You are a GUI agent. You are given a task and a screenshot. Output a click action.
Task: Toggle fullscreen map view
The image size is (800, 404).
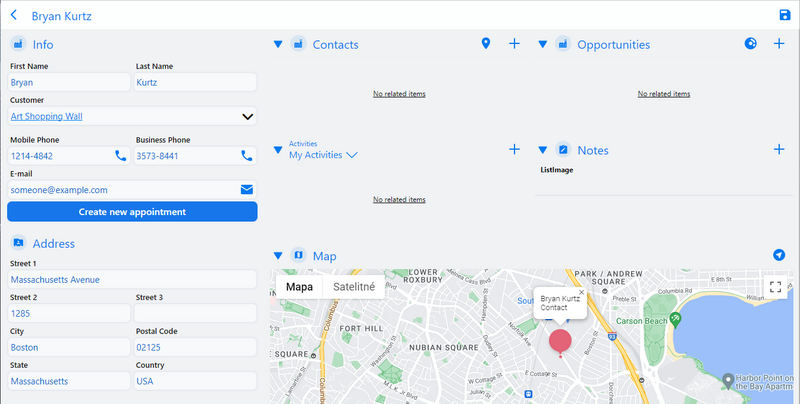[x=775, y=287]
